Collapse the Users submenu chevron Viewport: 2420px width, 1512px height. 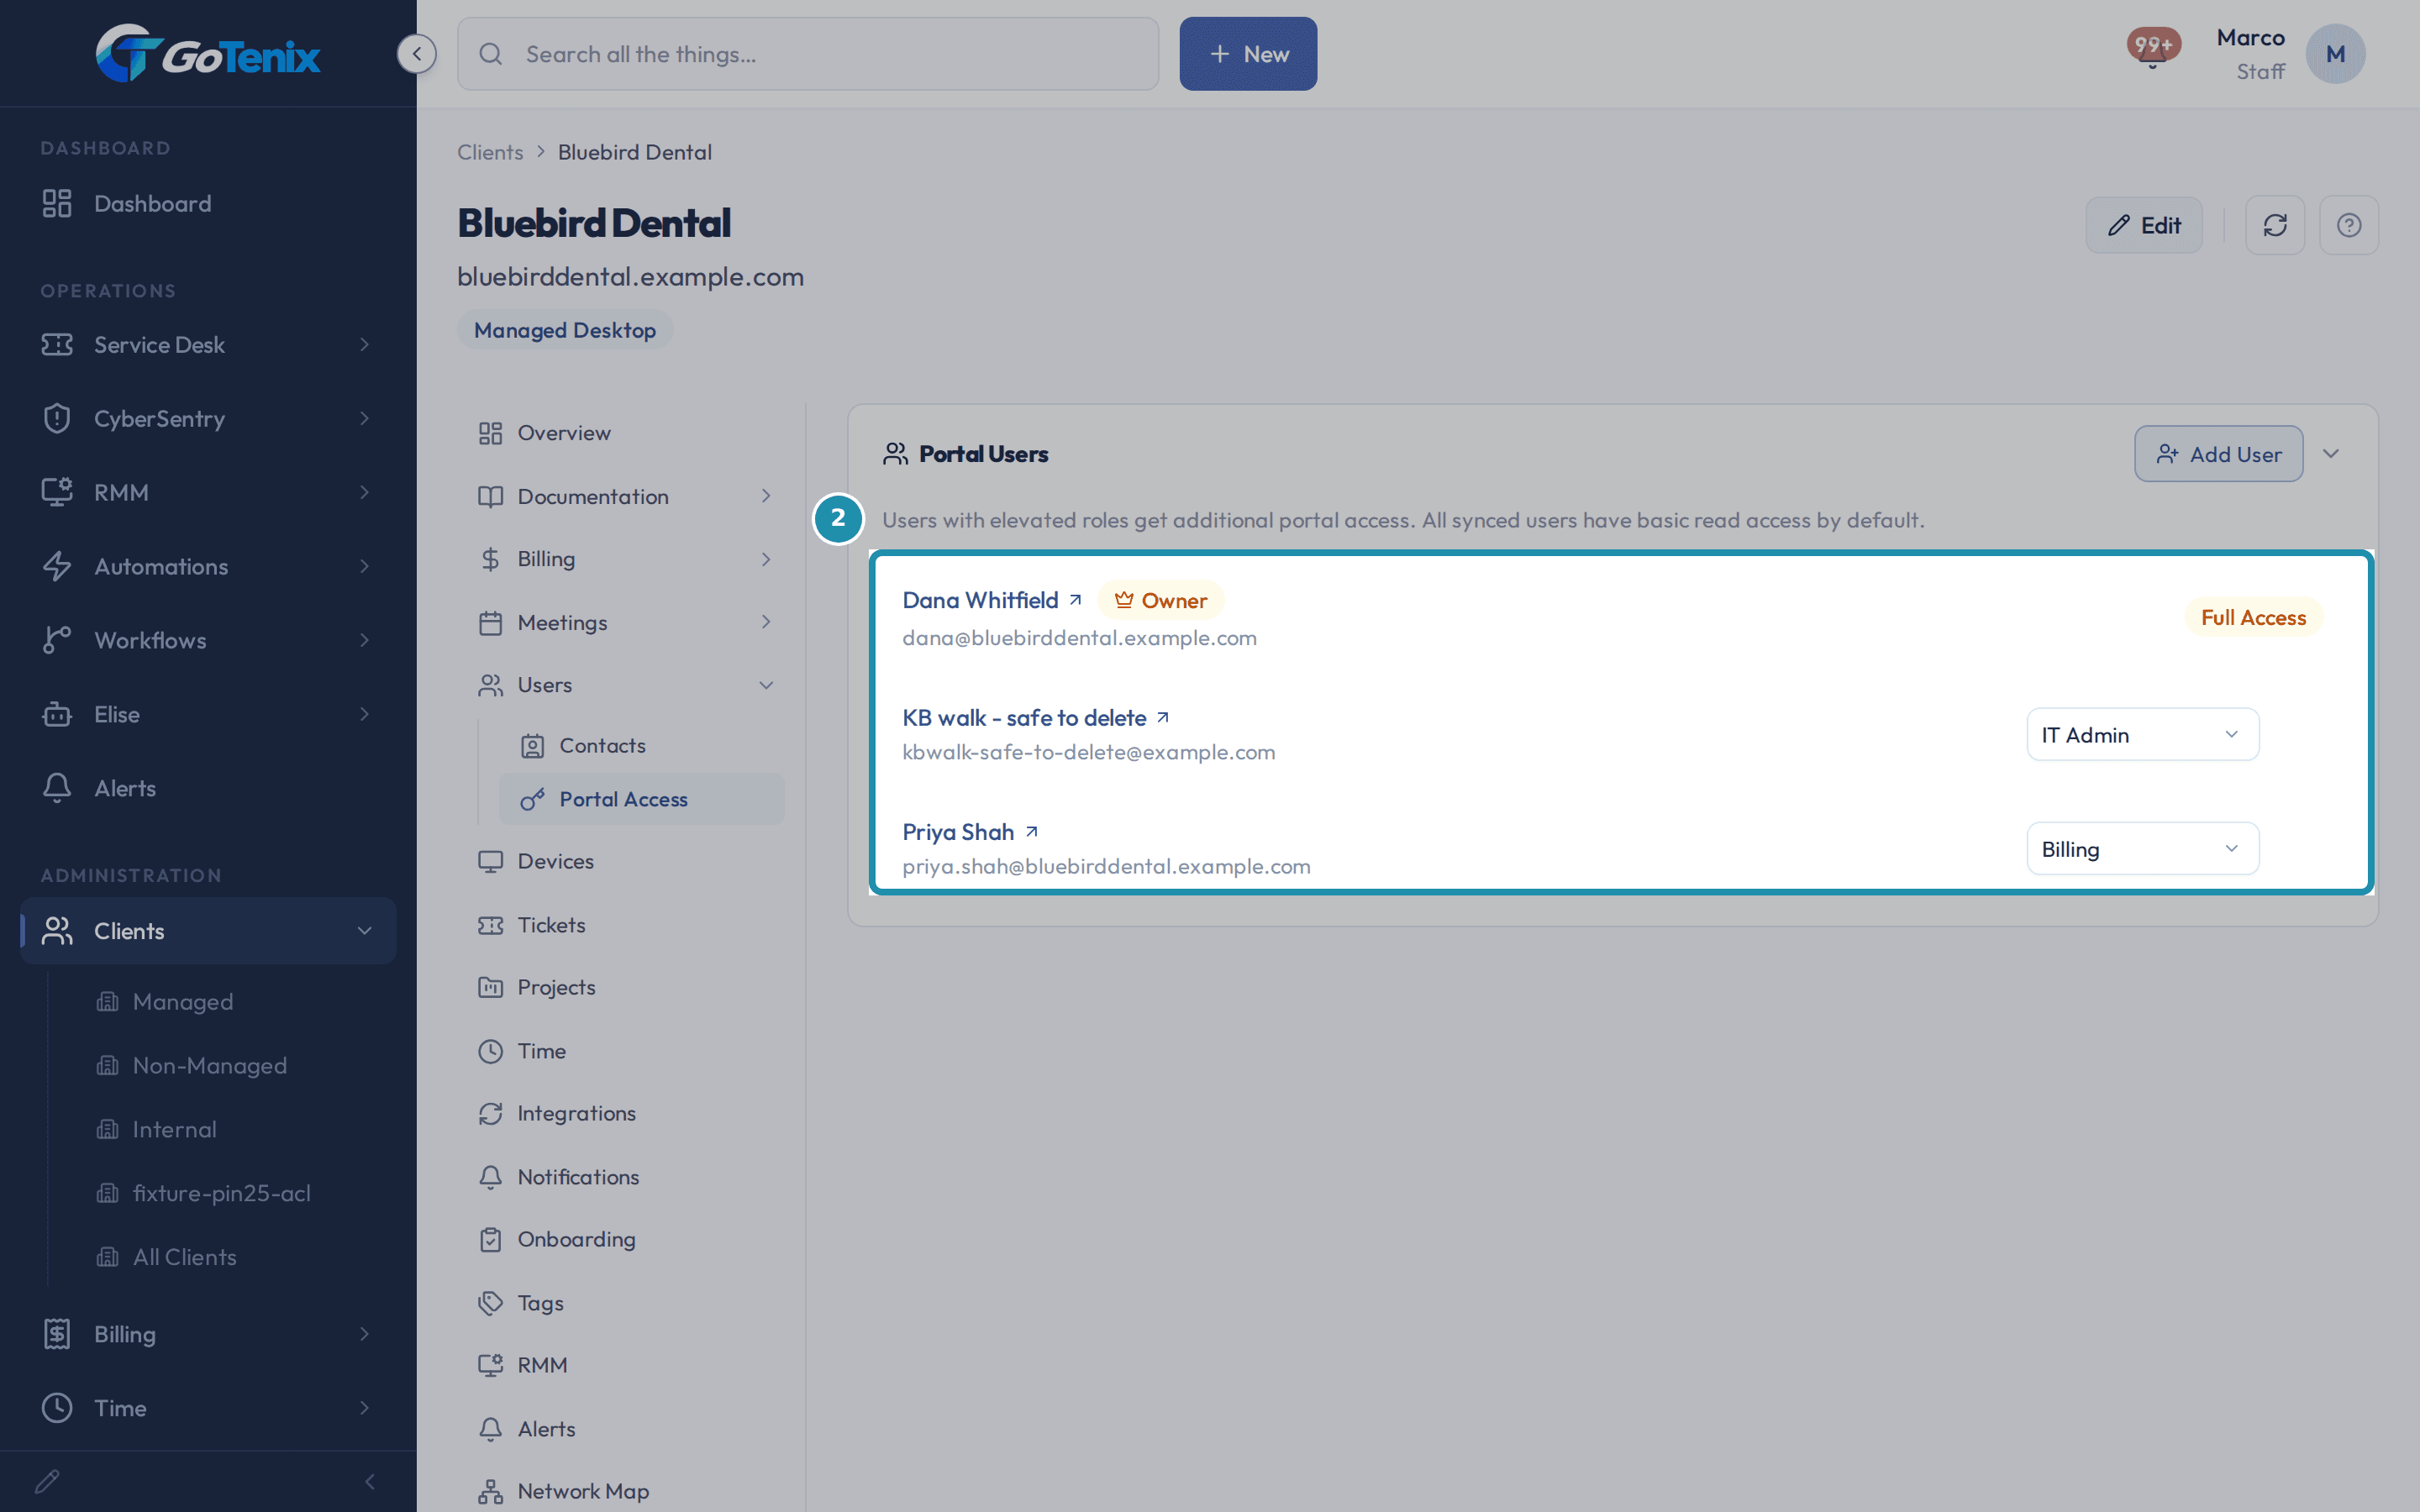coord(766,685)
